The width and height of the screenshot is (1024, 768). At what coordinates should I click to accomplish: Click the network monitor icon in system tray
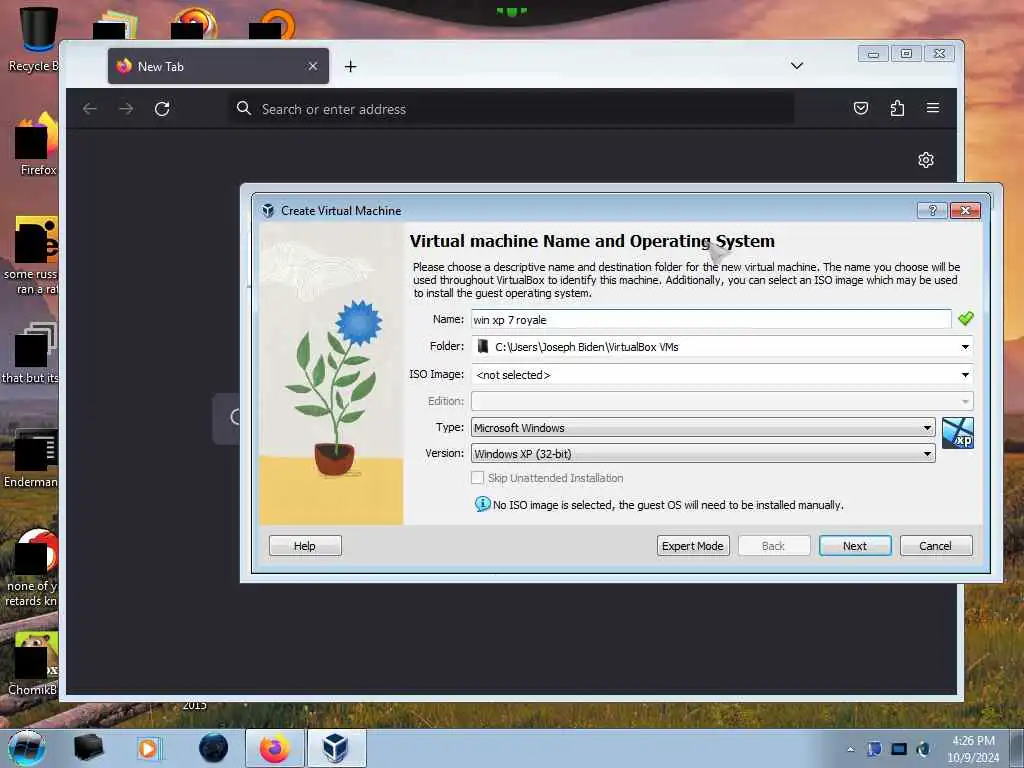click(x=899, y=749)
